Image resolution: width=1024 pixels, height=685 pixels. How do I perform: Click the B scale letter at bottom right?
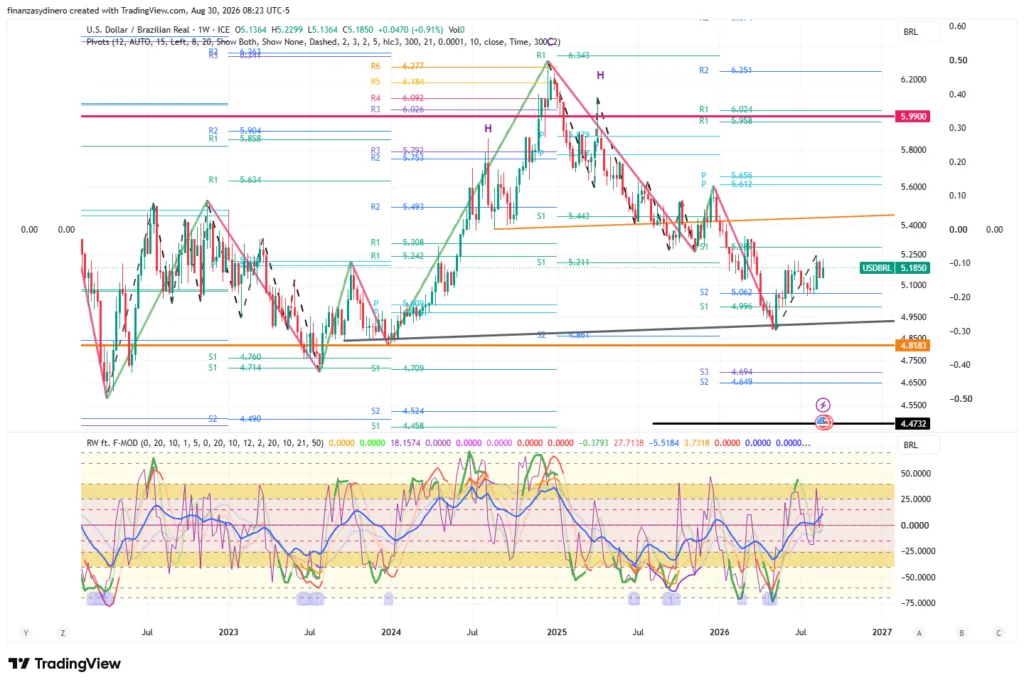[x=961, y=633]
